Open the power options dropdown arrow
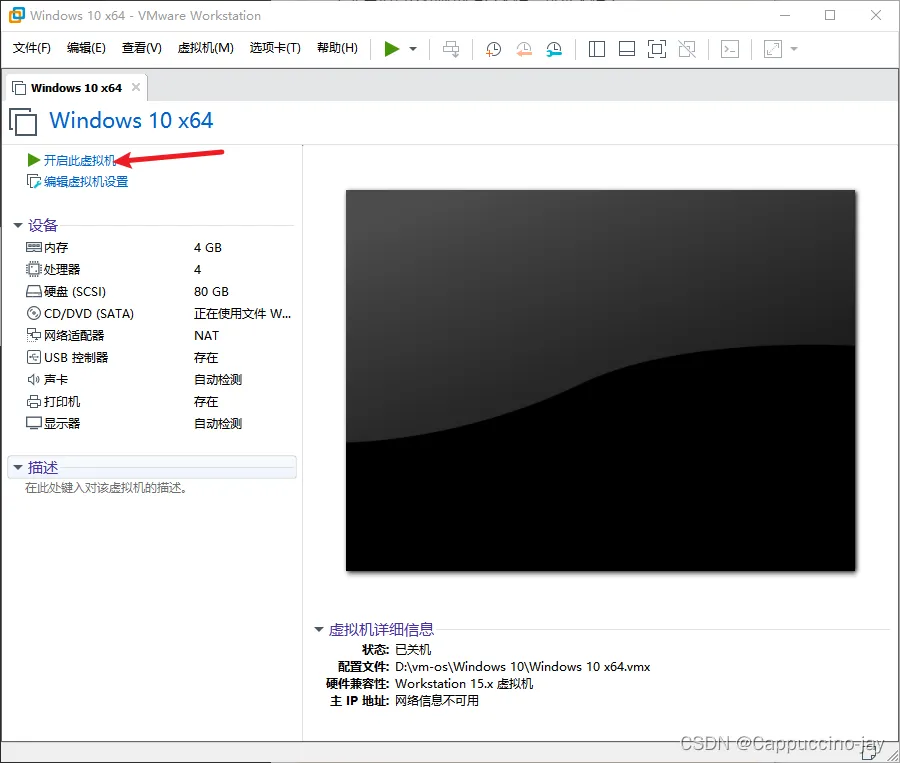Screen dimensions: 900x763 click(413, 49)
